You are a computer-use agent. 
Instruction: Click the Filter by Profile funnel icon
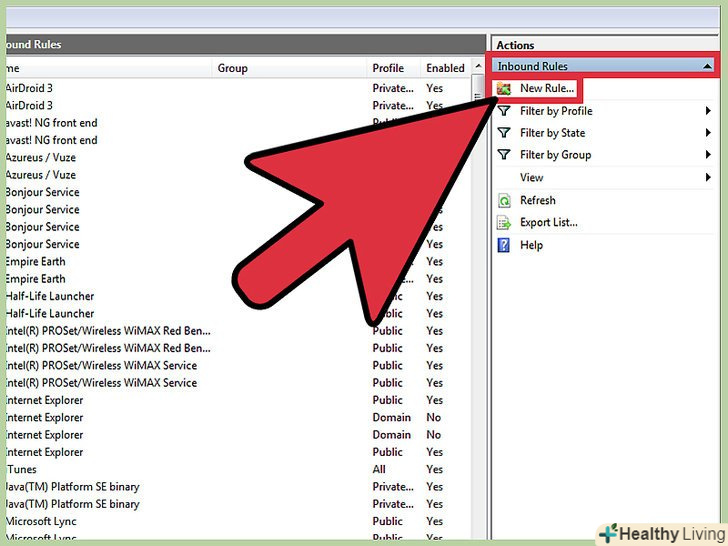504,111
